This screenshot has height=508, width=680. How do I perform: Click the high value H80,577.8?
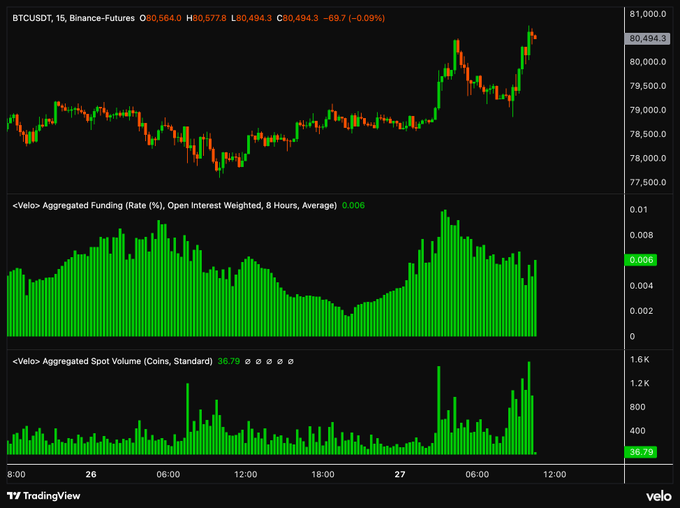206,18
